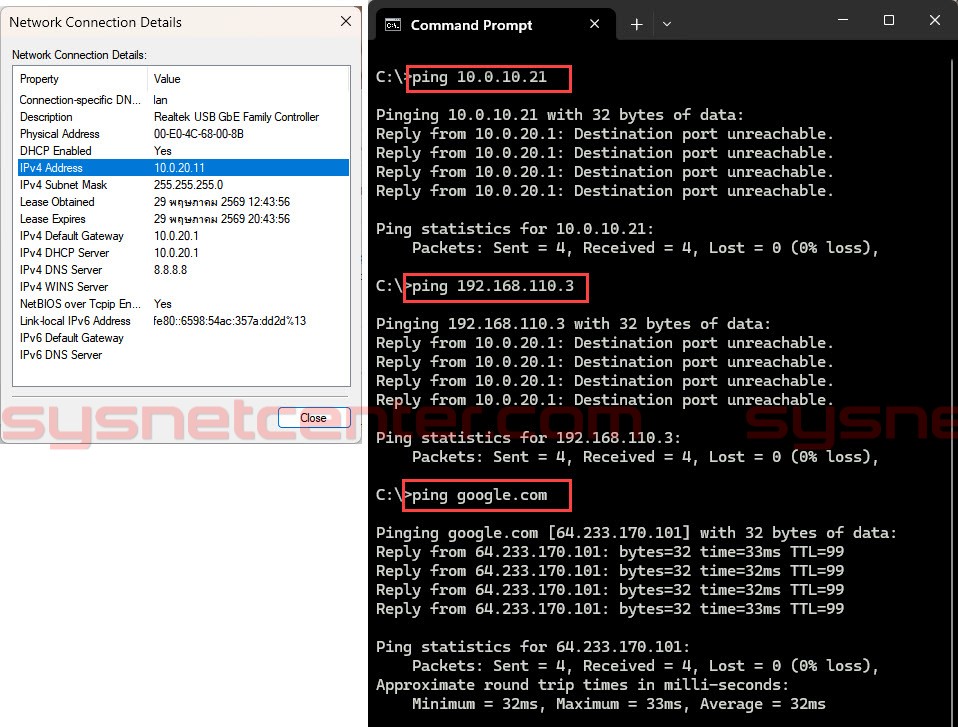The width and height of the screenshot is (958, 727).
Task: Click 'Ping statistics for 192.168.110.3' line
Action: pyautogui.click(x=528, y=438)
